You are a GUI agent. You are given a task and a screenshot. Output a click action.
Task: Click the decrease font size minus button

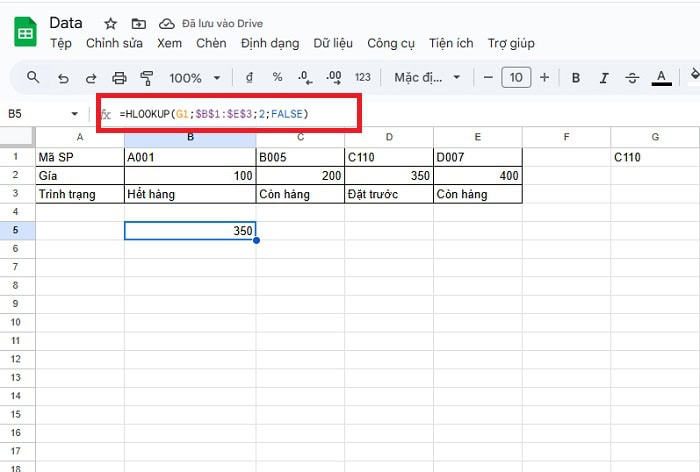(x=487, y=78)
